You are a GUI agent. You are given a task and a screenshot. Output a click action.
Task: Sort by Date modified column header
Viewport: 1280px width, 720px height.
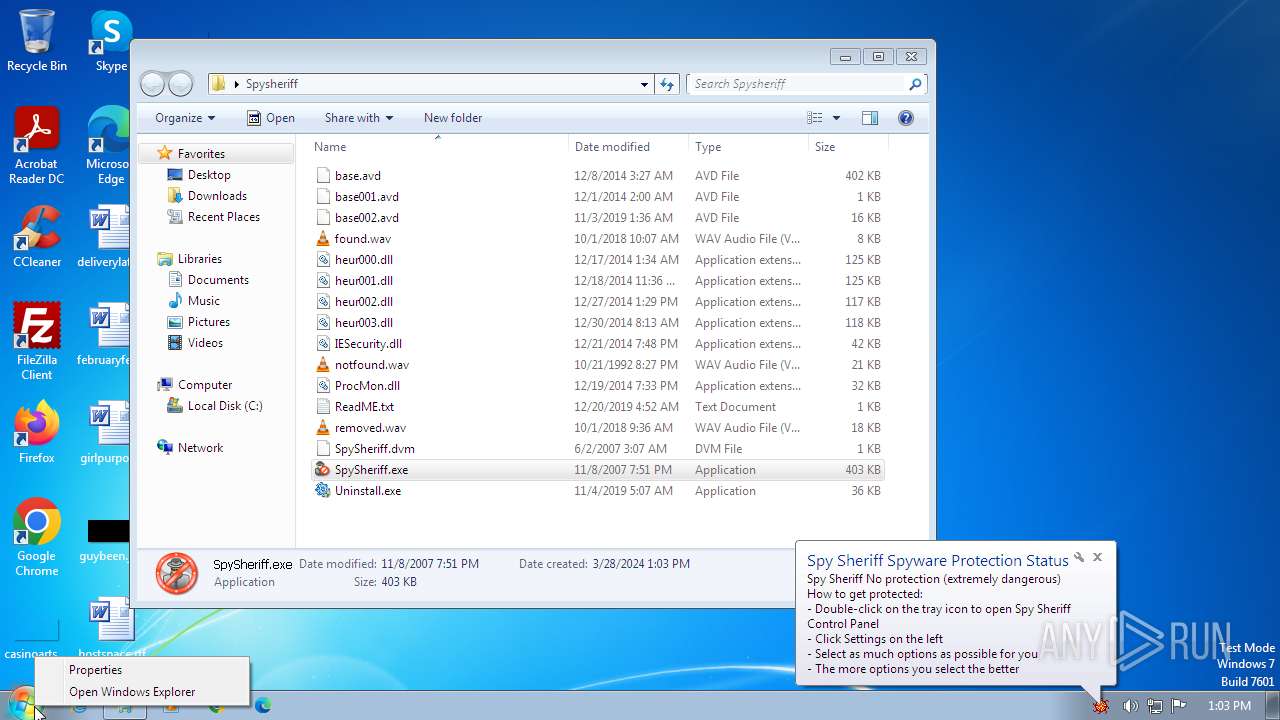629,147
